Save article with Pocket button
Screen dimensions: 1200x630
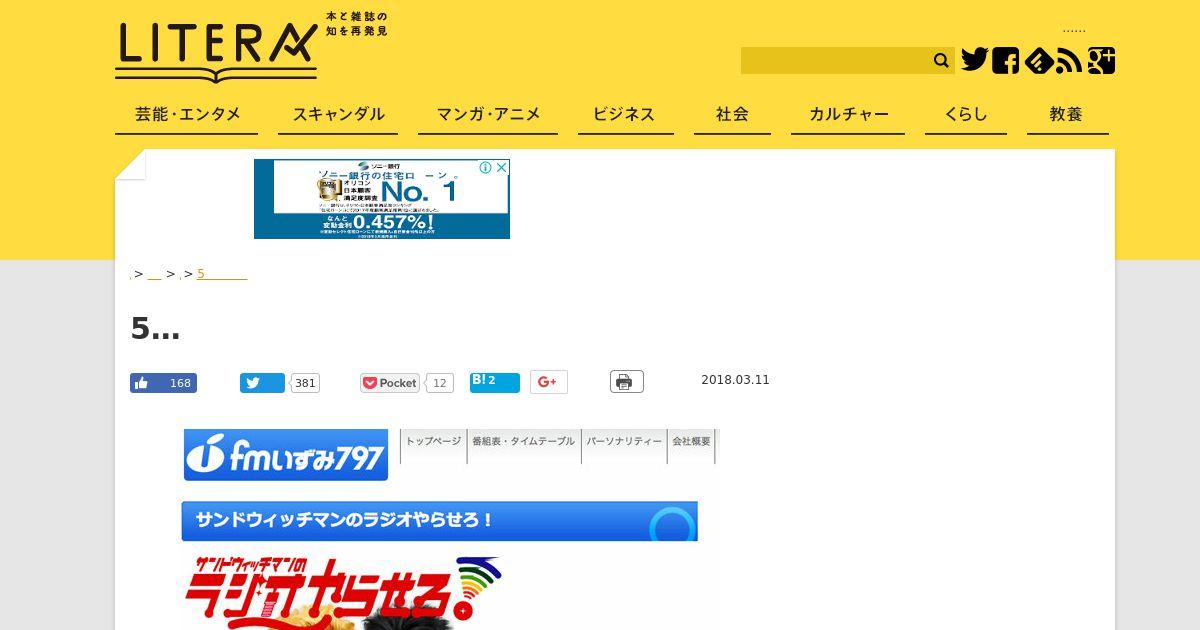point(390,383)
